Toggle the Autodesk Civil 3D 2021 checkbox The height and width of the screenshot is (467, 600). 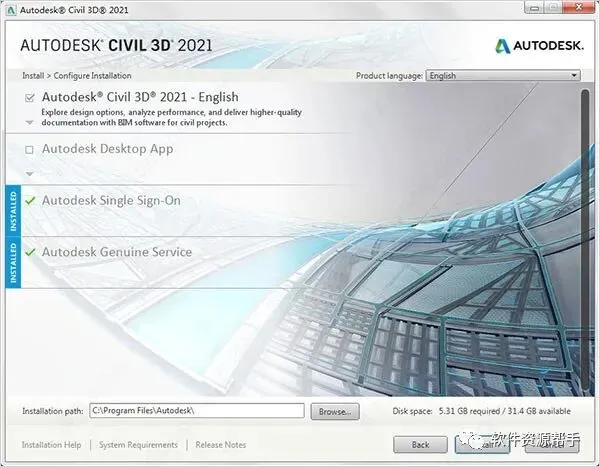point(30,98)
